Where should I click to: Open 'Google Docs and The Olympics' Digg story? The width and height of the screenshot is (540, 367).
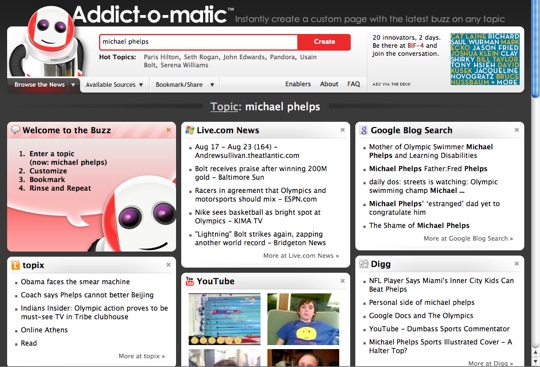coord(421,316)
